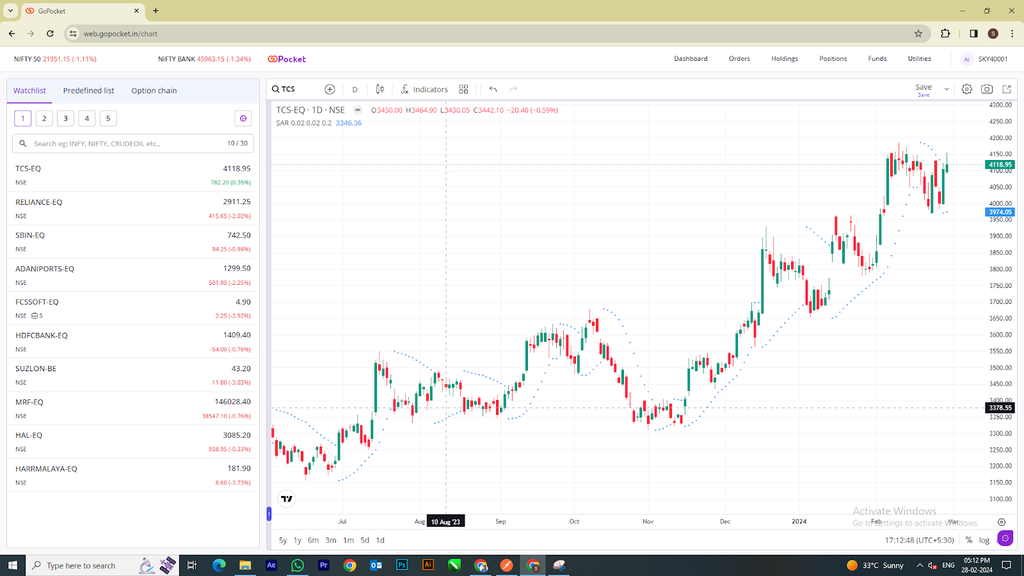Viewport: 1024px width, 576px height.
Task: Open the Holdings page from top navigation
Action: pyautogui.click(x=784, y=59)
